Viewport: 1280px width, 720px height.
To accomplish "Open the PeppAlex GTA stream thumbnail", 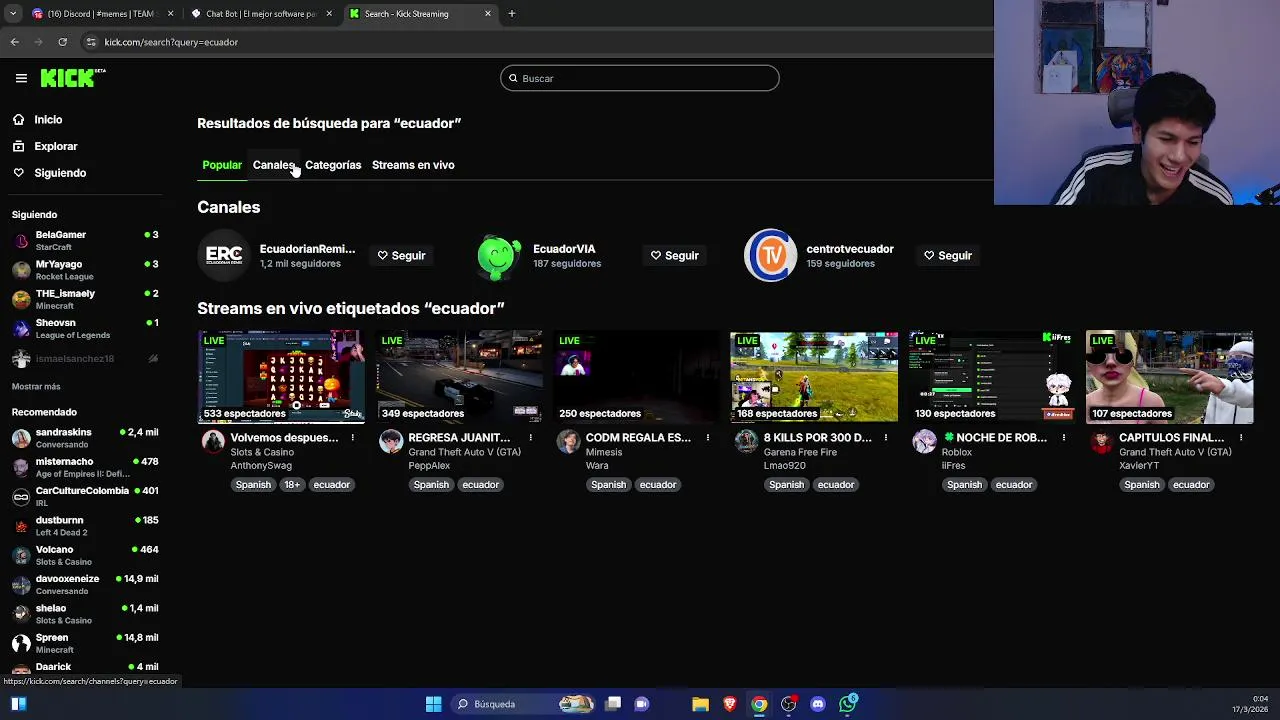I will pyautogui.click(x=459, y=377).
